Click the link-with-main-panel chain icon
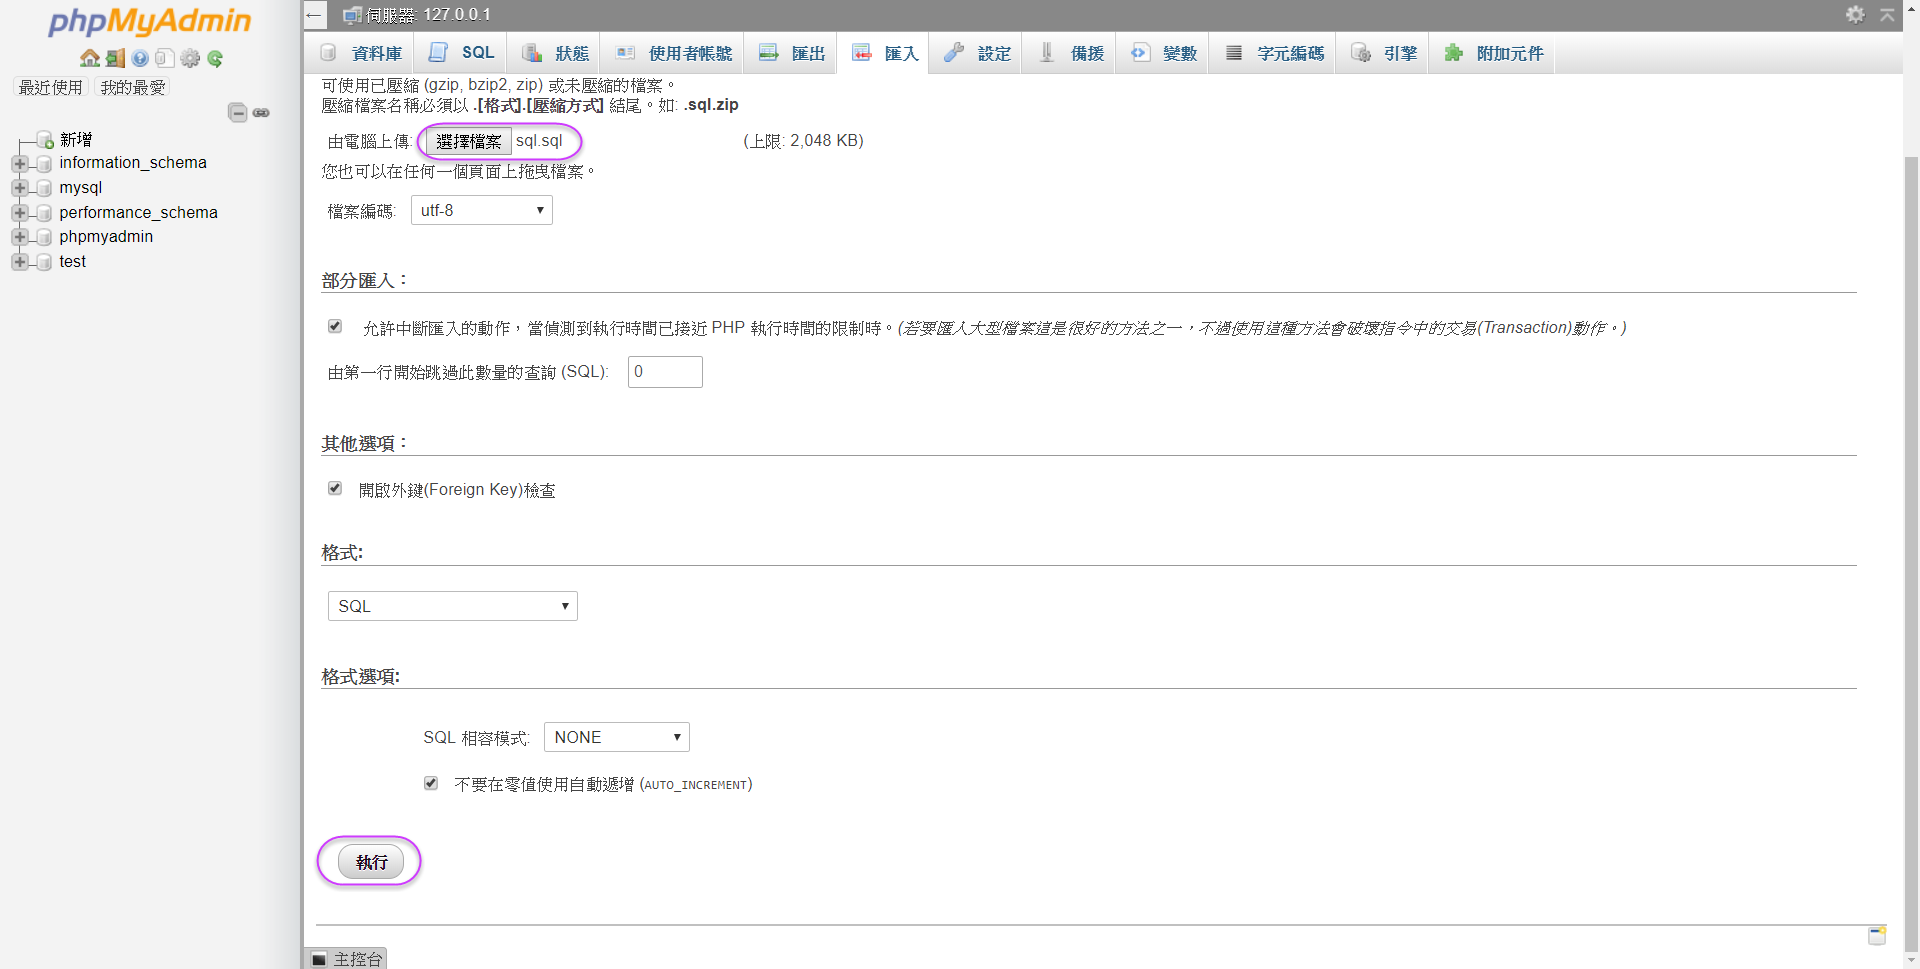This screenshot has width=1920, height=969. [261, 113]
